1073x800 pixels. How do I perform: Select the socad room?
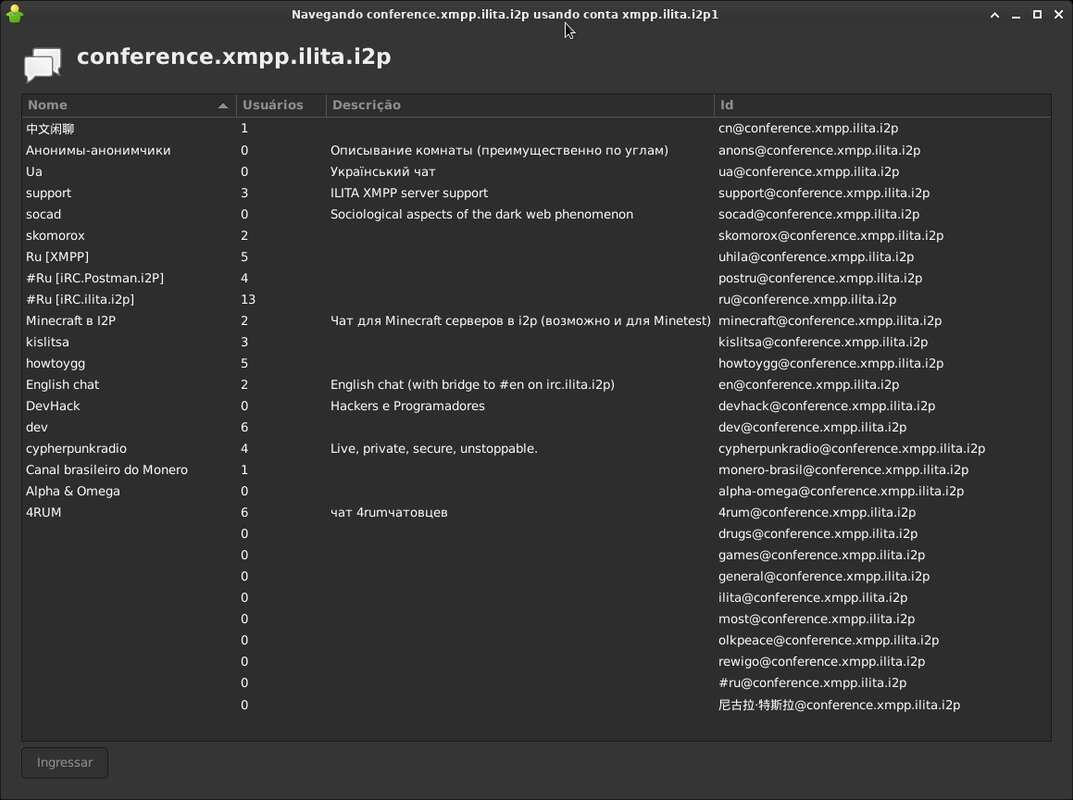536,214
